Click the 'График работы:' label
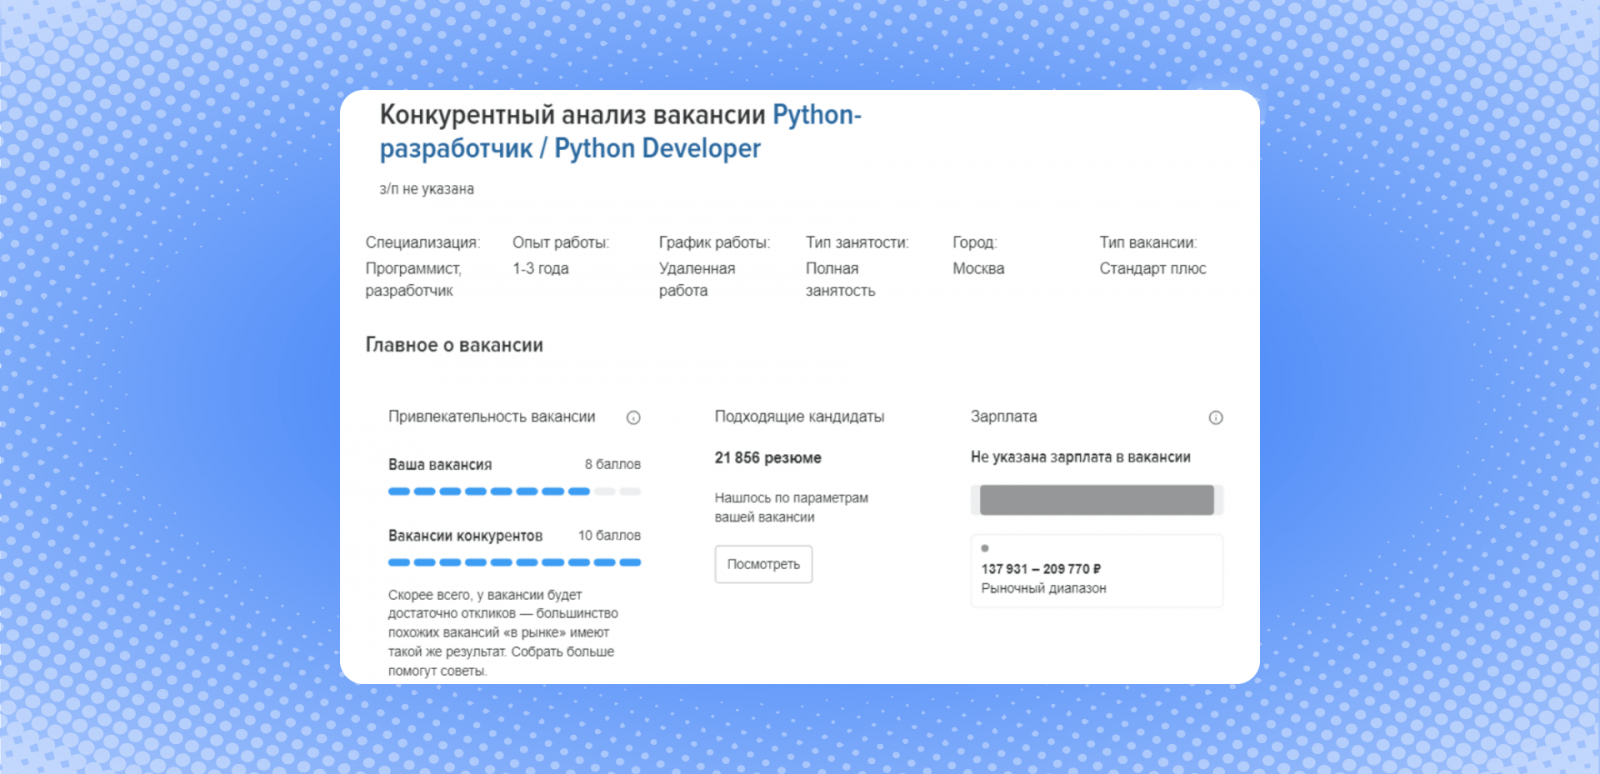The height and width of the screenshot is (774, 1600). click(715, 242)
